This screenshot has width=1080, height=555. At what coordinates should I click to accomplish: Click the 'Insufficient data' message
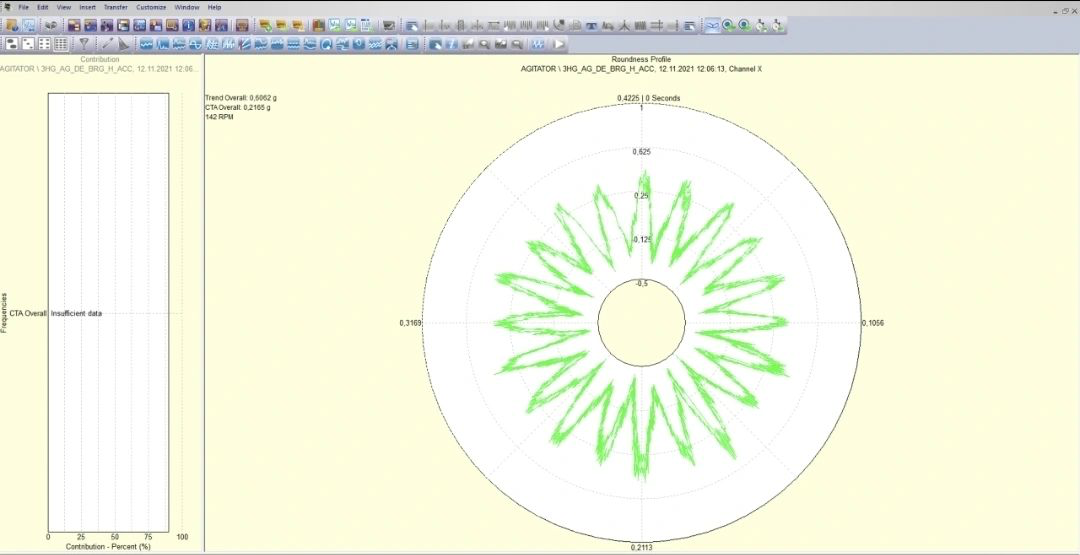(76, 313)
